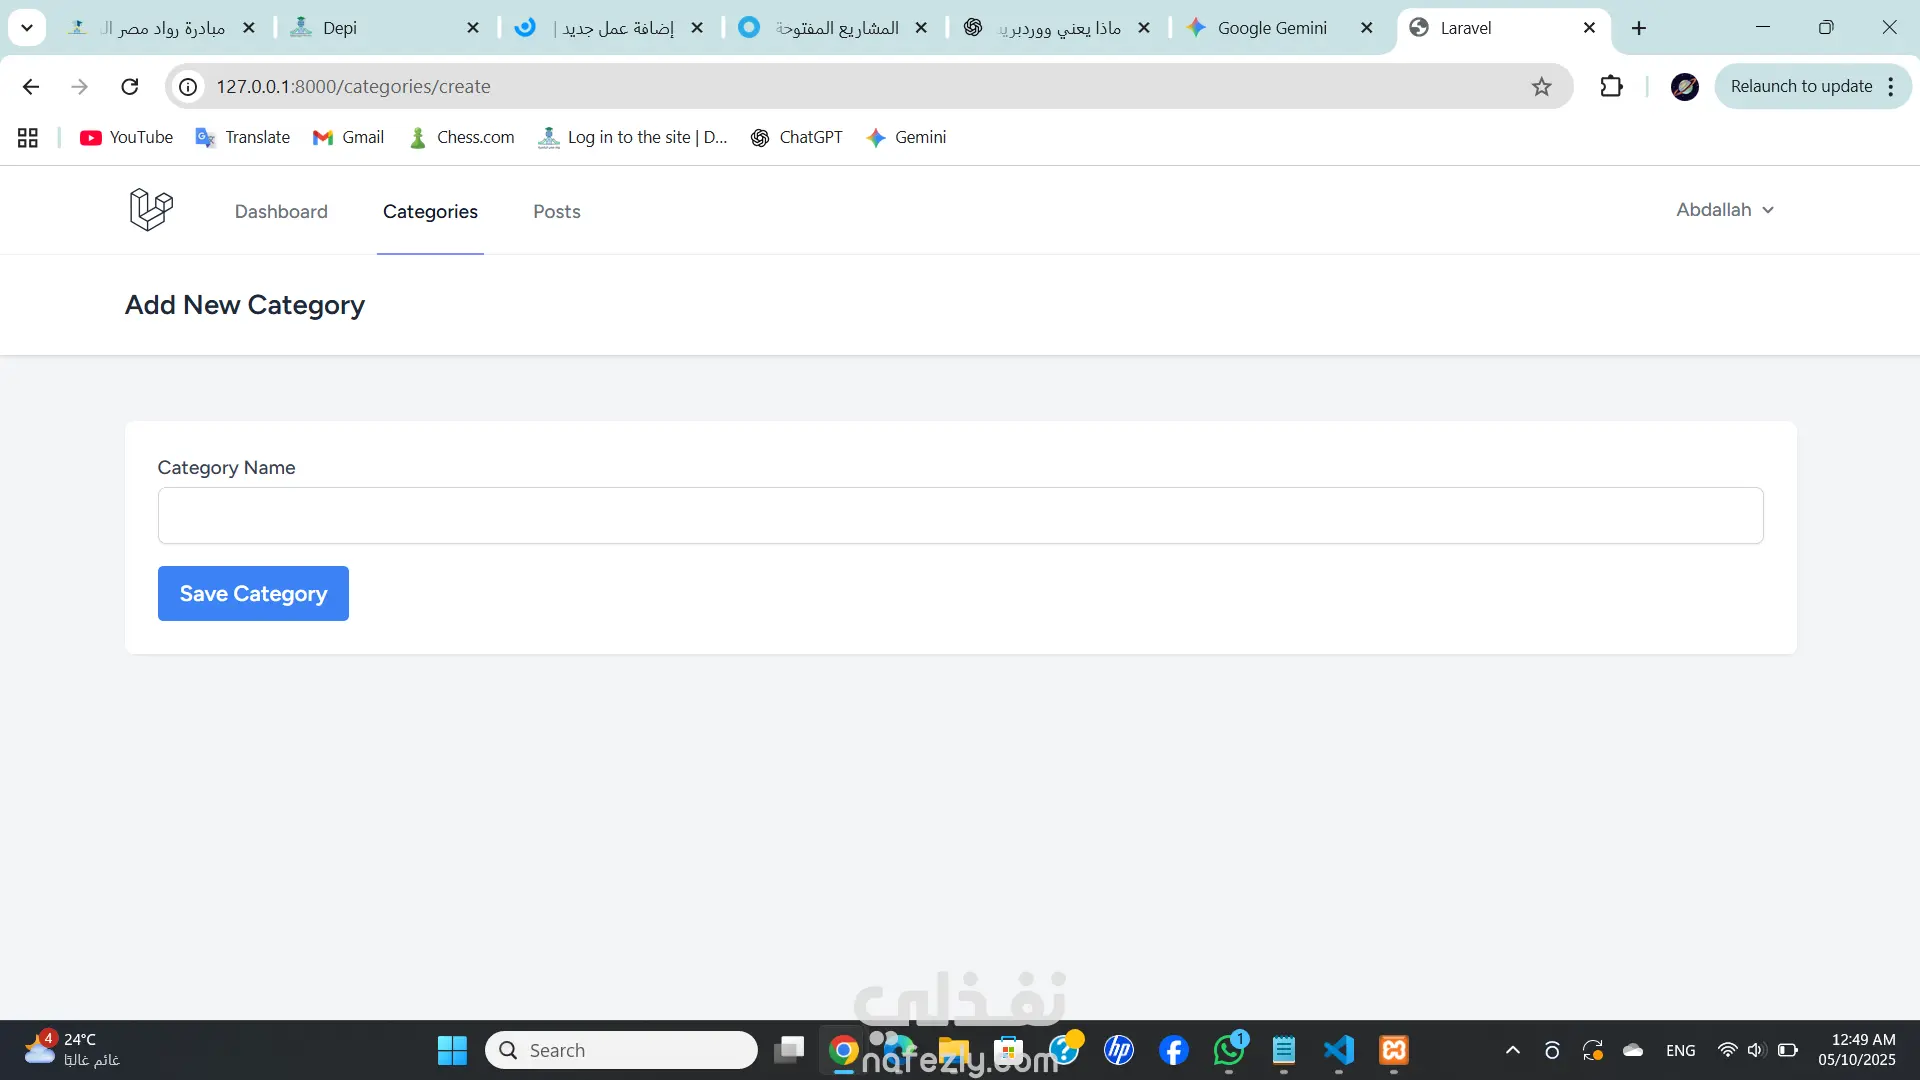This screenshot has width=1920, height=1080.
Task: Expand the Abdallah user dropdown
Action: pyautogui.click(x=1724, y=210)
